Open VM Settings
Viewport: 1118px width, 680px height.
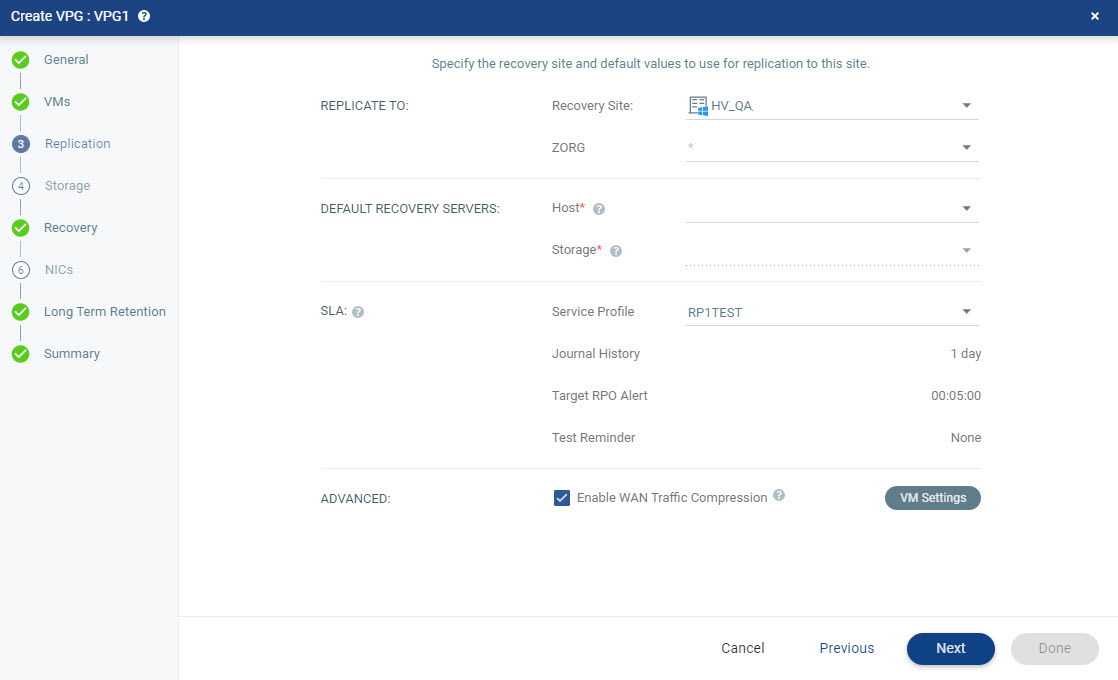(x=933, y=498)
